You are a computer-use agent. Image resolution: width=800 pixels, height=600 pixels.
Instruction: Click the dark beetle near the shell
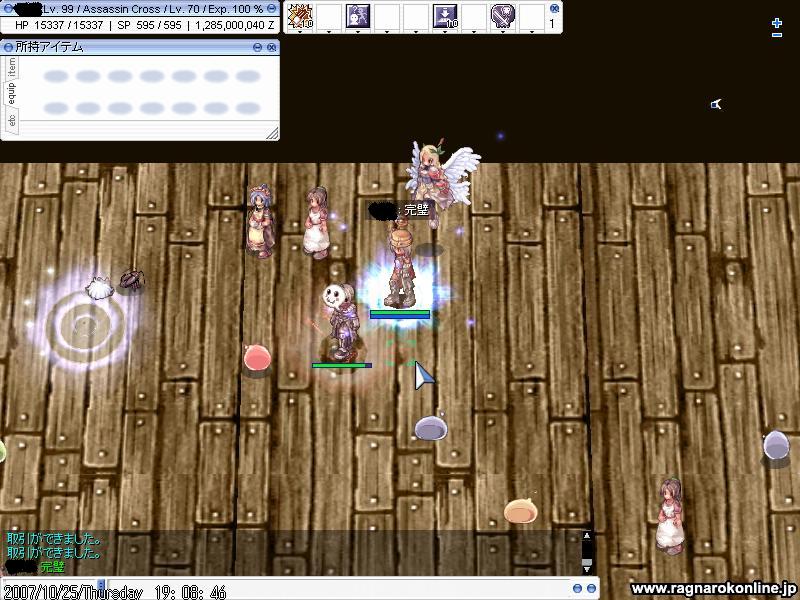(132, 280)
